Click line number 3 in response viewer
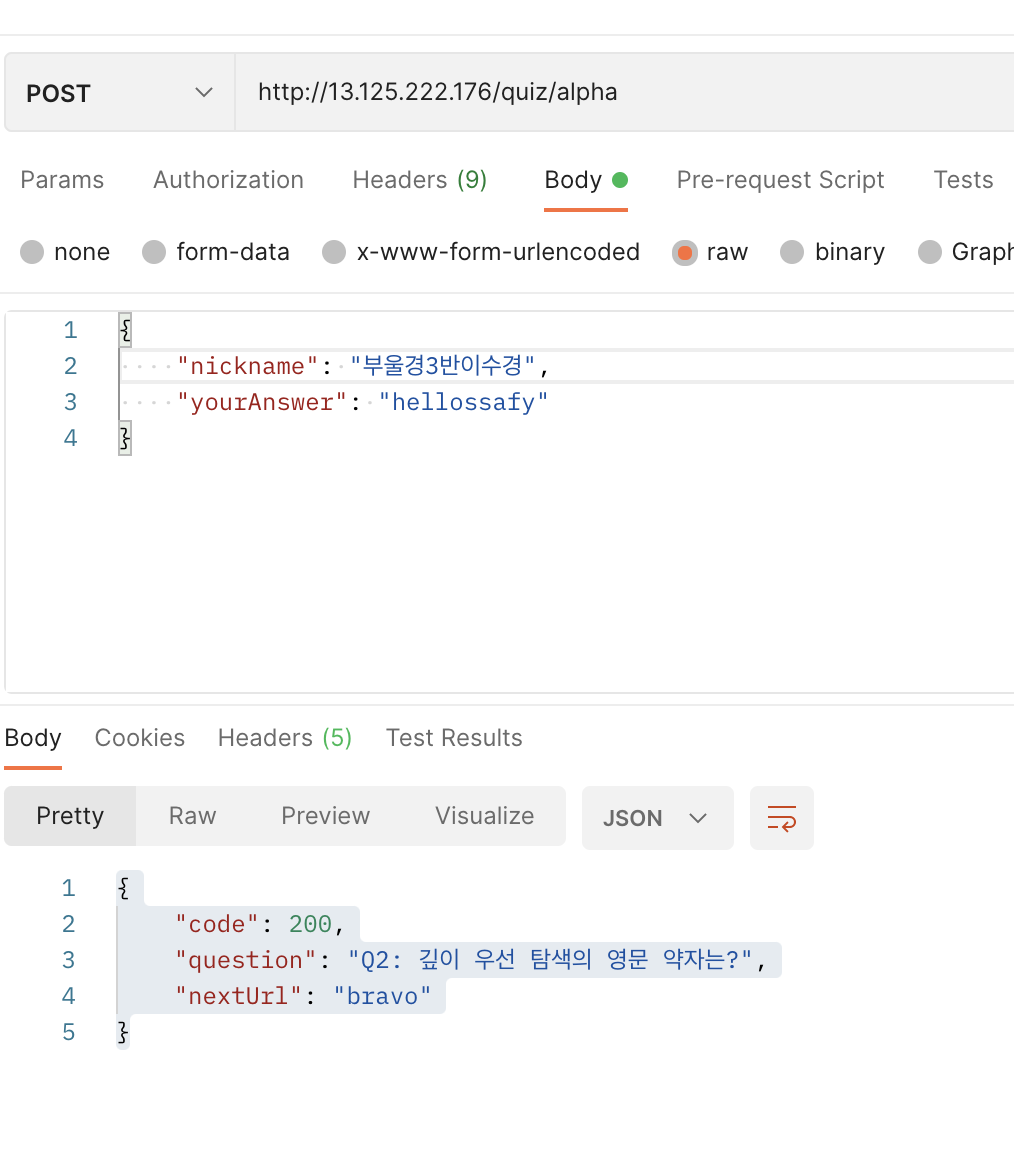Screen dimensions: 1014x1176 click(68, 960)
